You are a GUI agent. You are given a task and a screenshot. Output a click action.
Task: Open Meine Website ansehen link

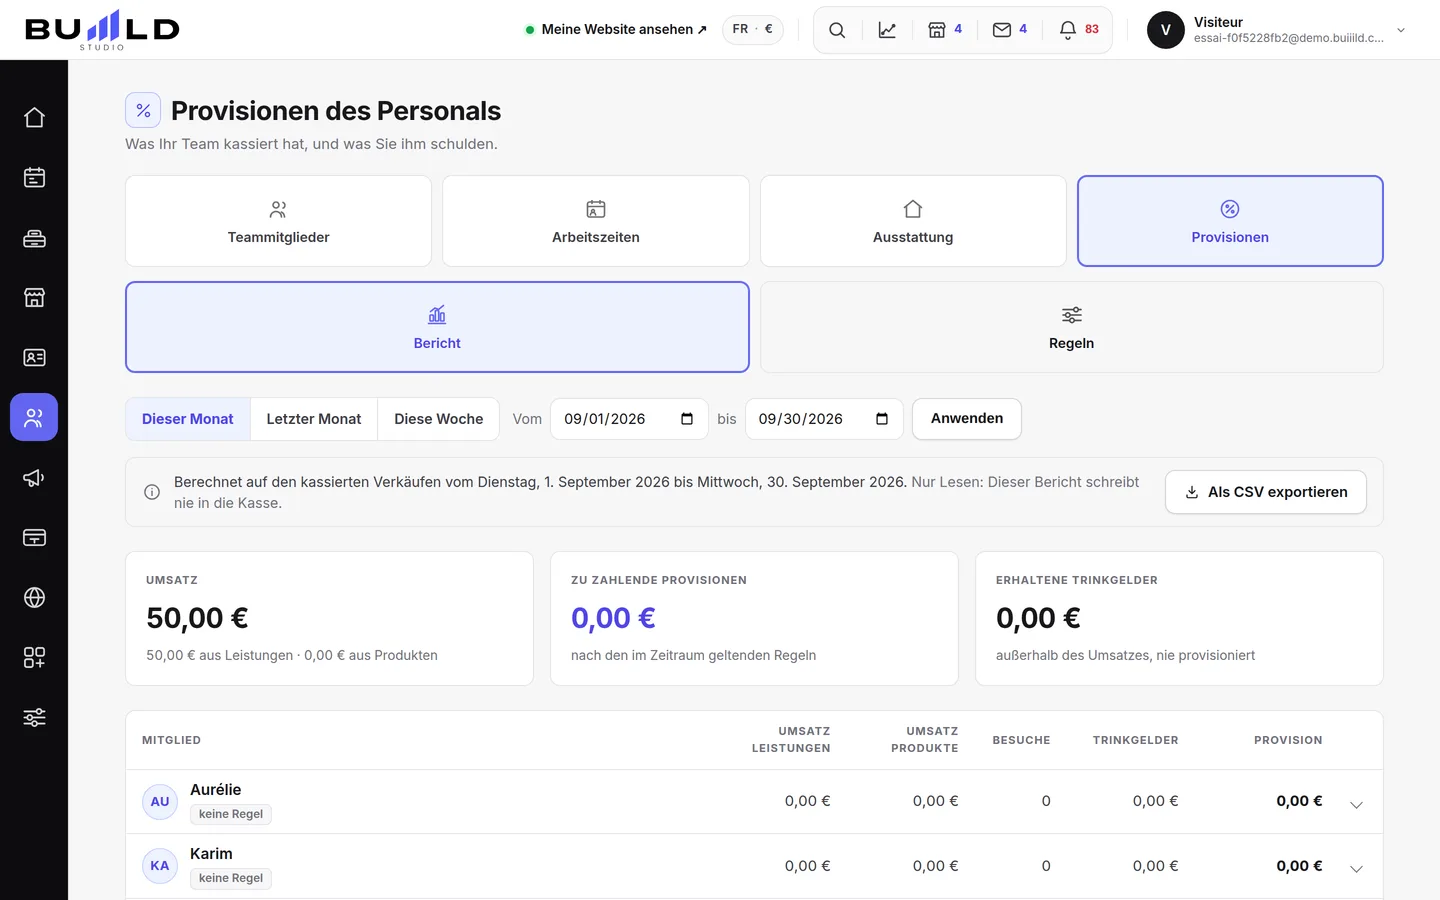coord(616,29)
